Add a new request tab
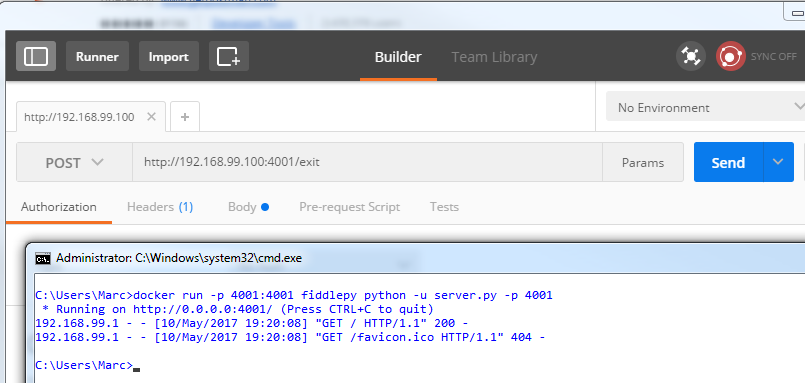 click(x=185, y=117)
